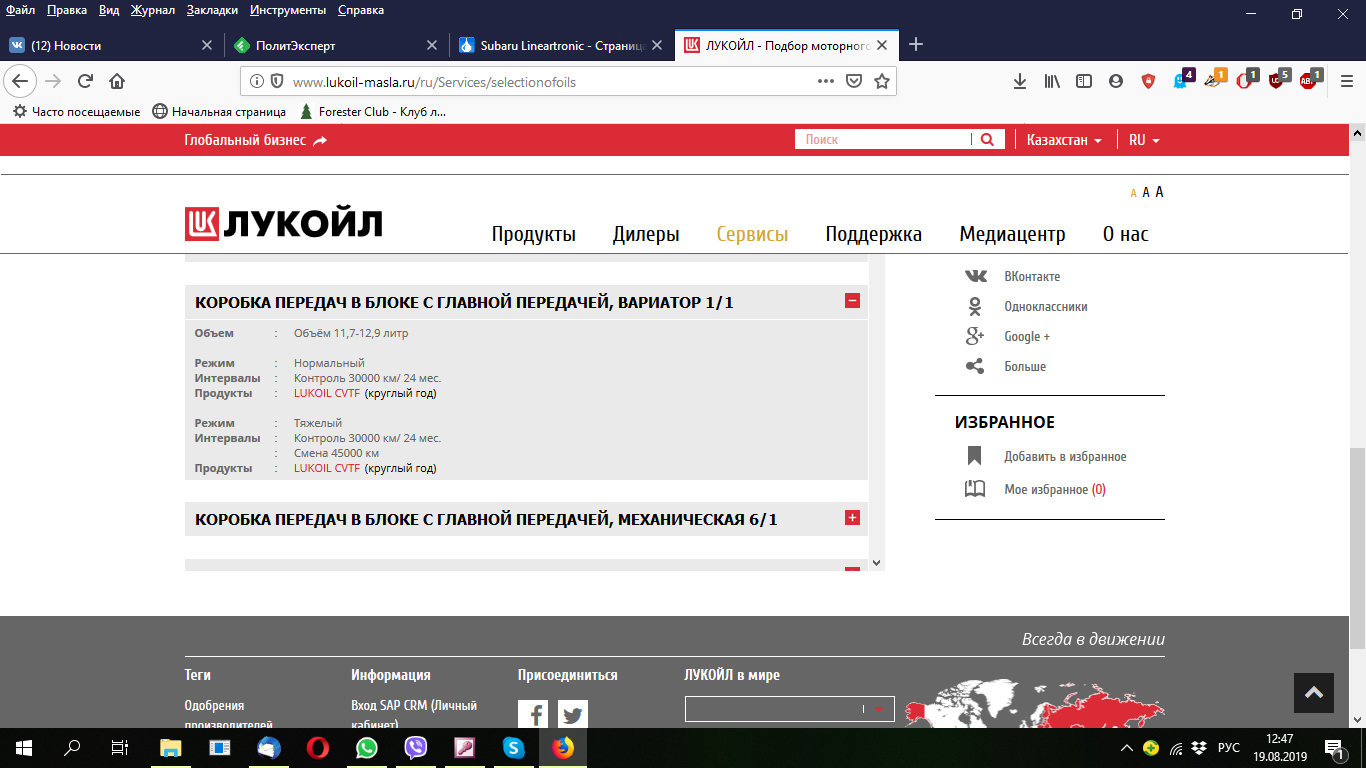Viewport: 1366px width, 768px height.
Task: Open the Windows notification center icon
Action: click(x=1333, y=748)
